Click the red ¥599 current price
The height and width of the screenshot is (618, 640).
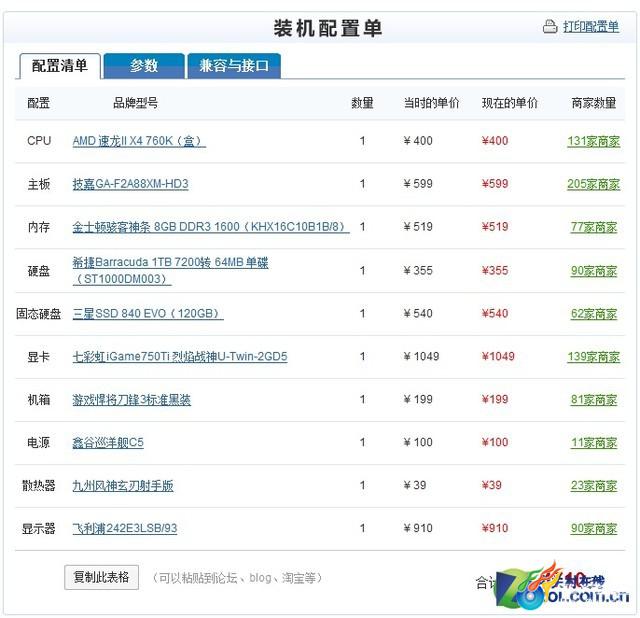(x=495, y=184)
